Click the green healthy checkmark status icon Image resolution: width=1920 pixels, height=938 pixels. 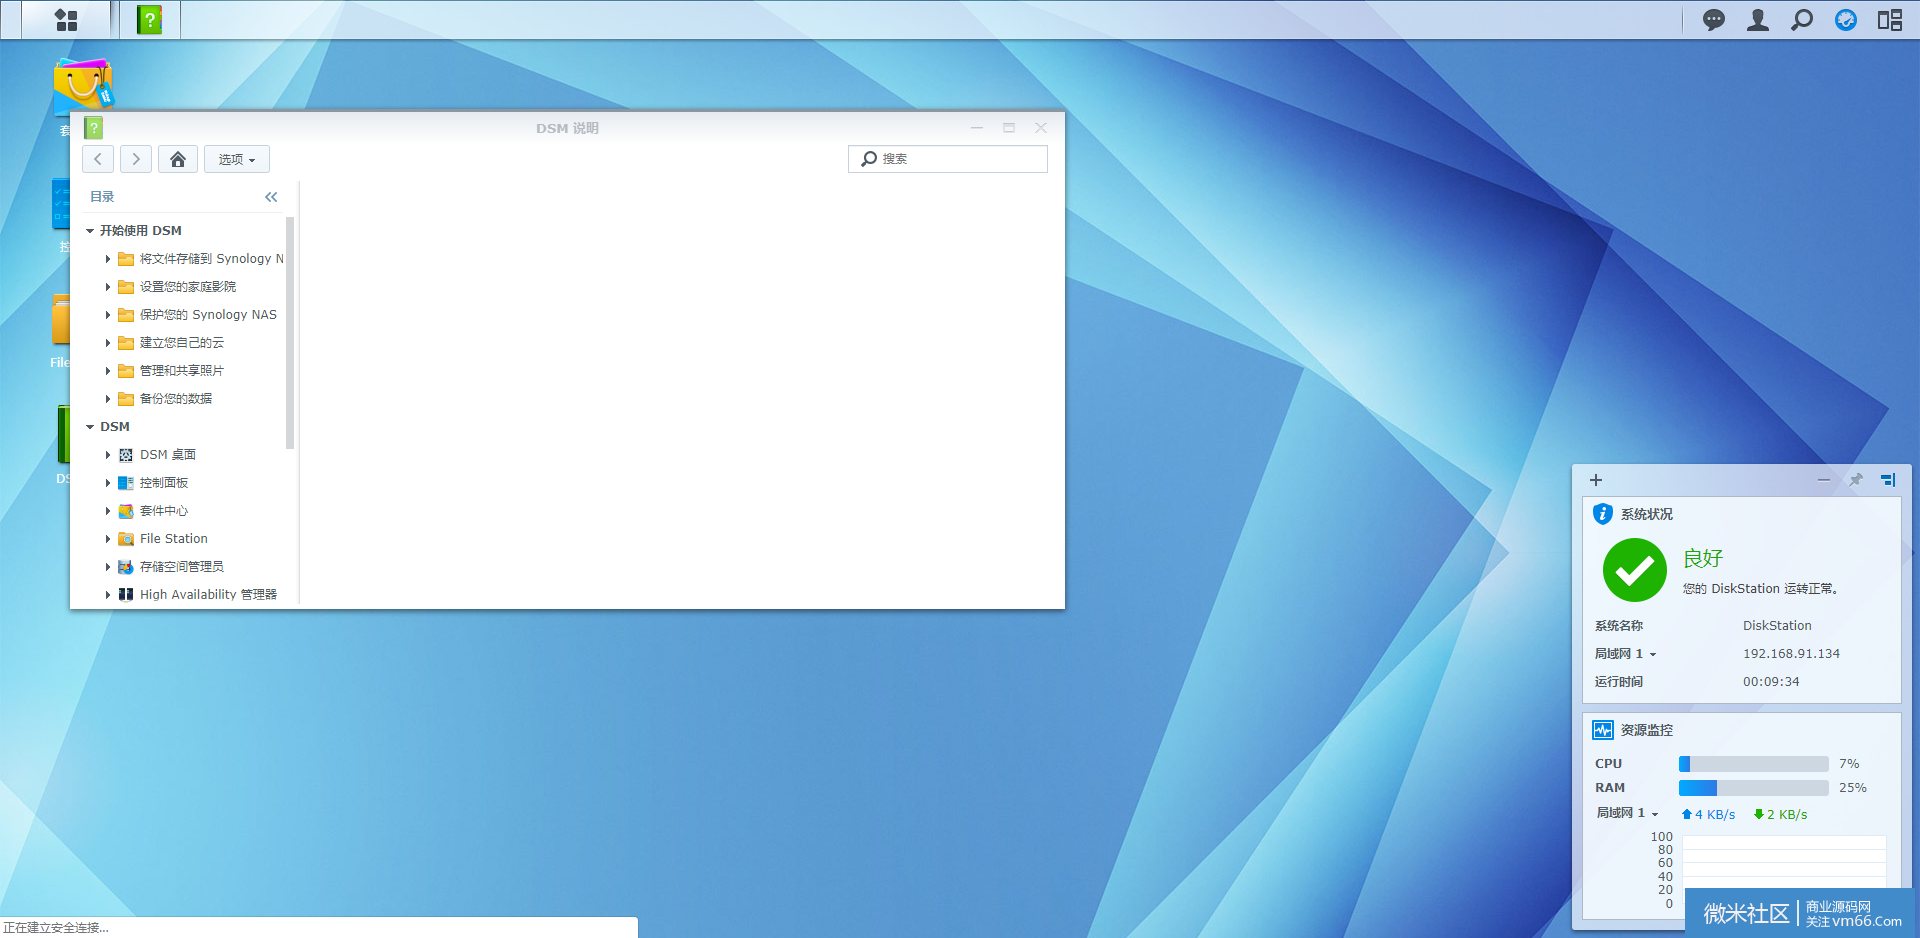[x=1635, y=570]
